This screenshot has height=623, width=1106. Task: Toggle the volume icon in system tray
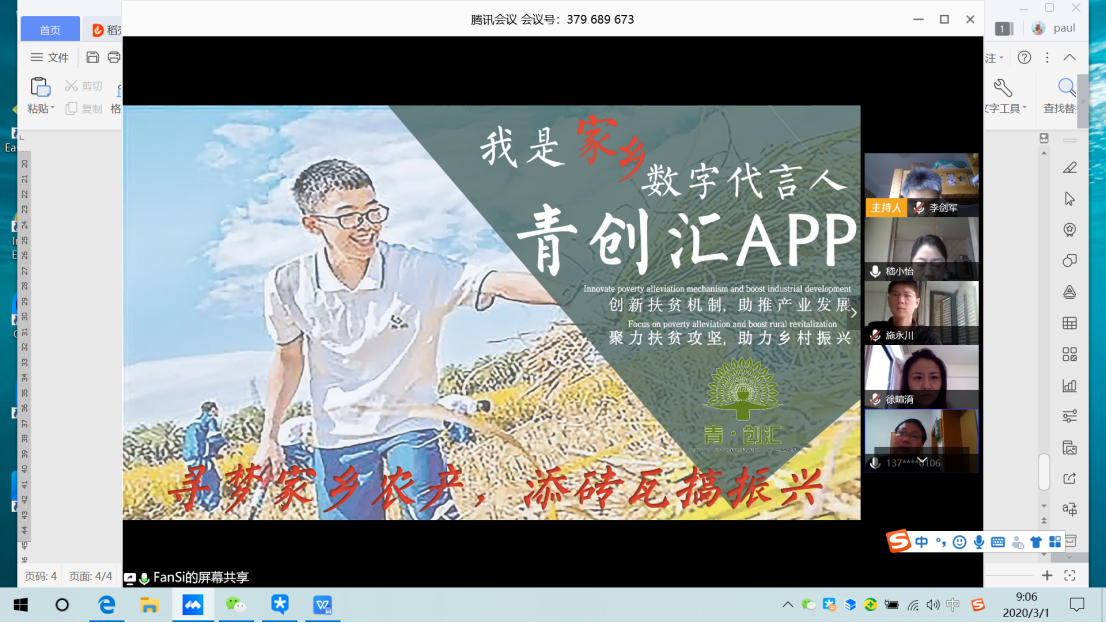point(933,605)
